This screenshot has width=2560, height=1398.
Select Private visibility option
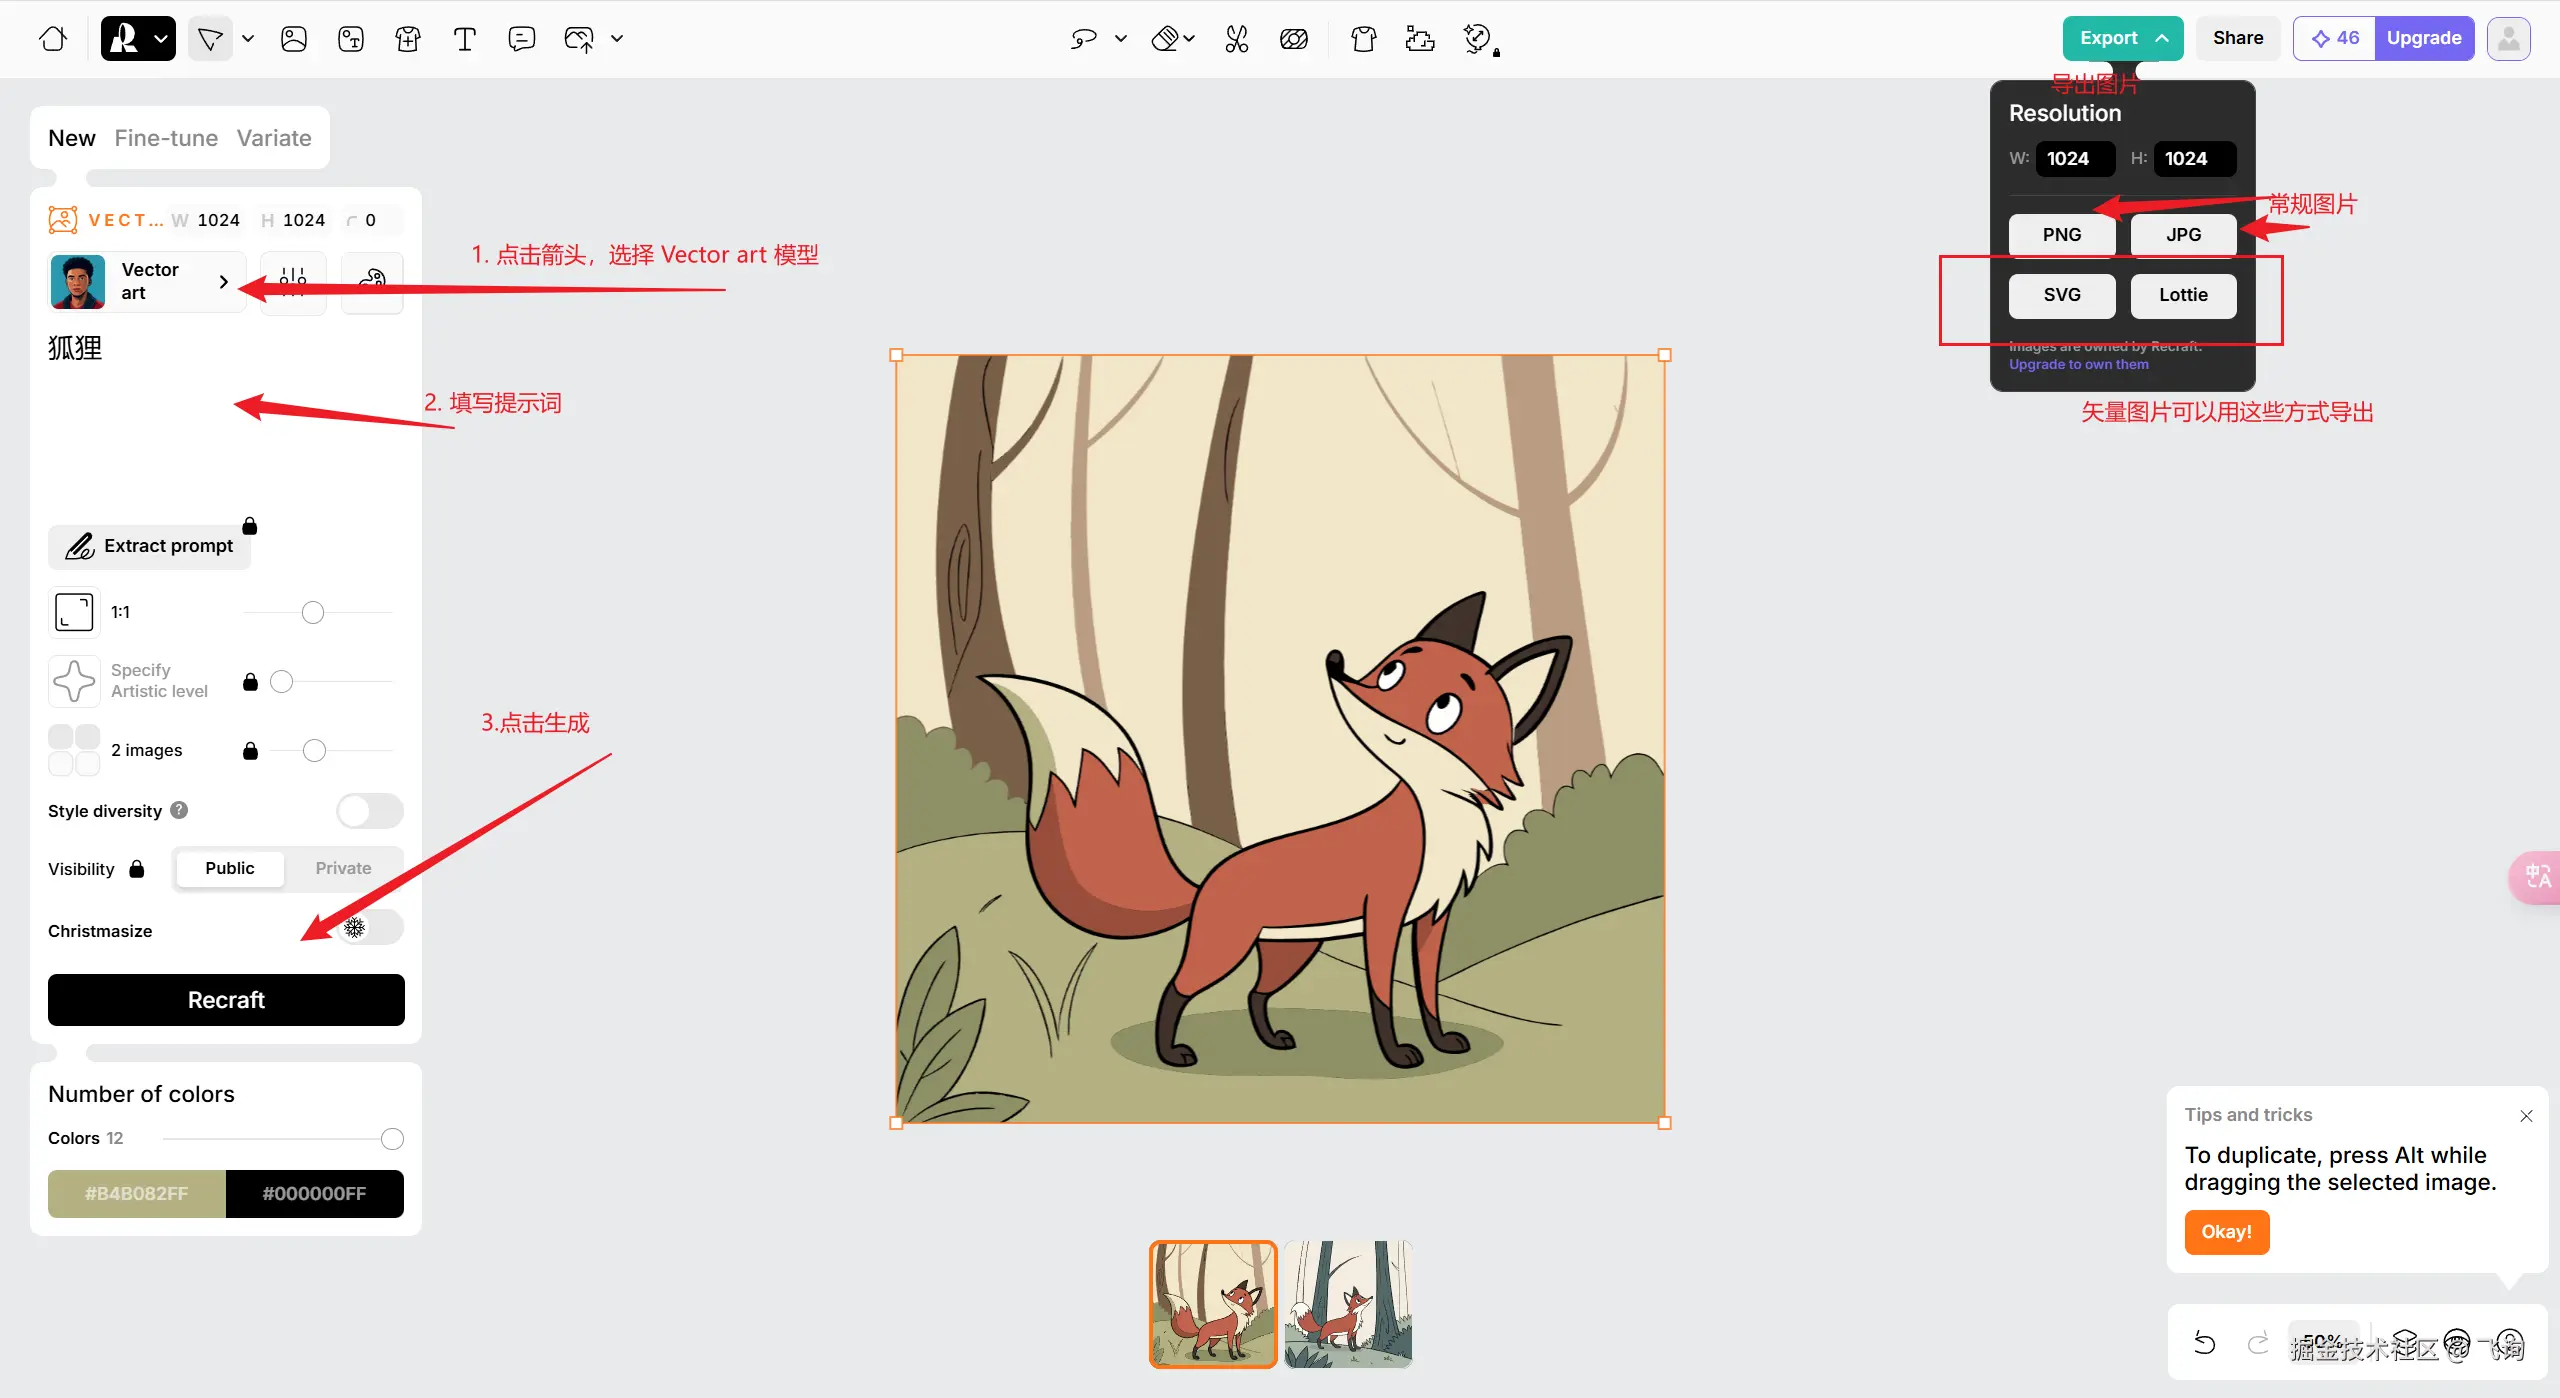click(343, 868)
